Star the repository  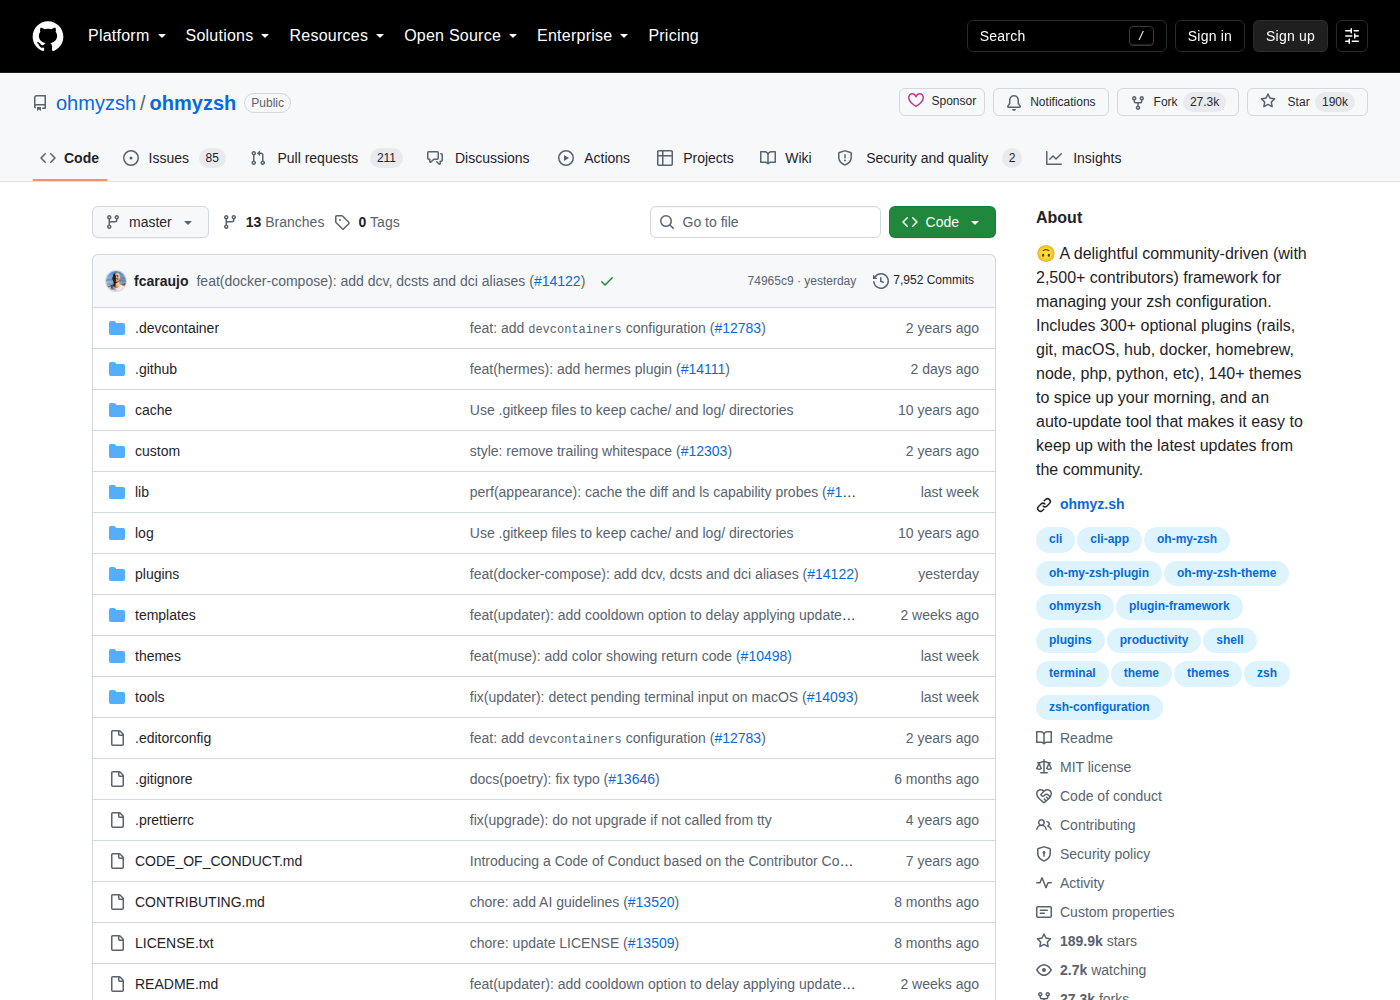point(1307,102)
